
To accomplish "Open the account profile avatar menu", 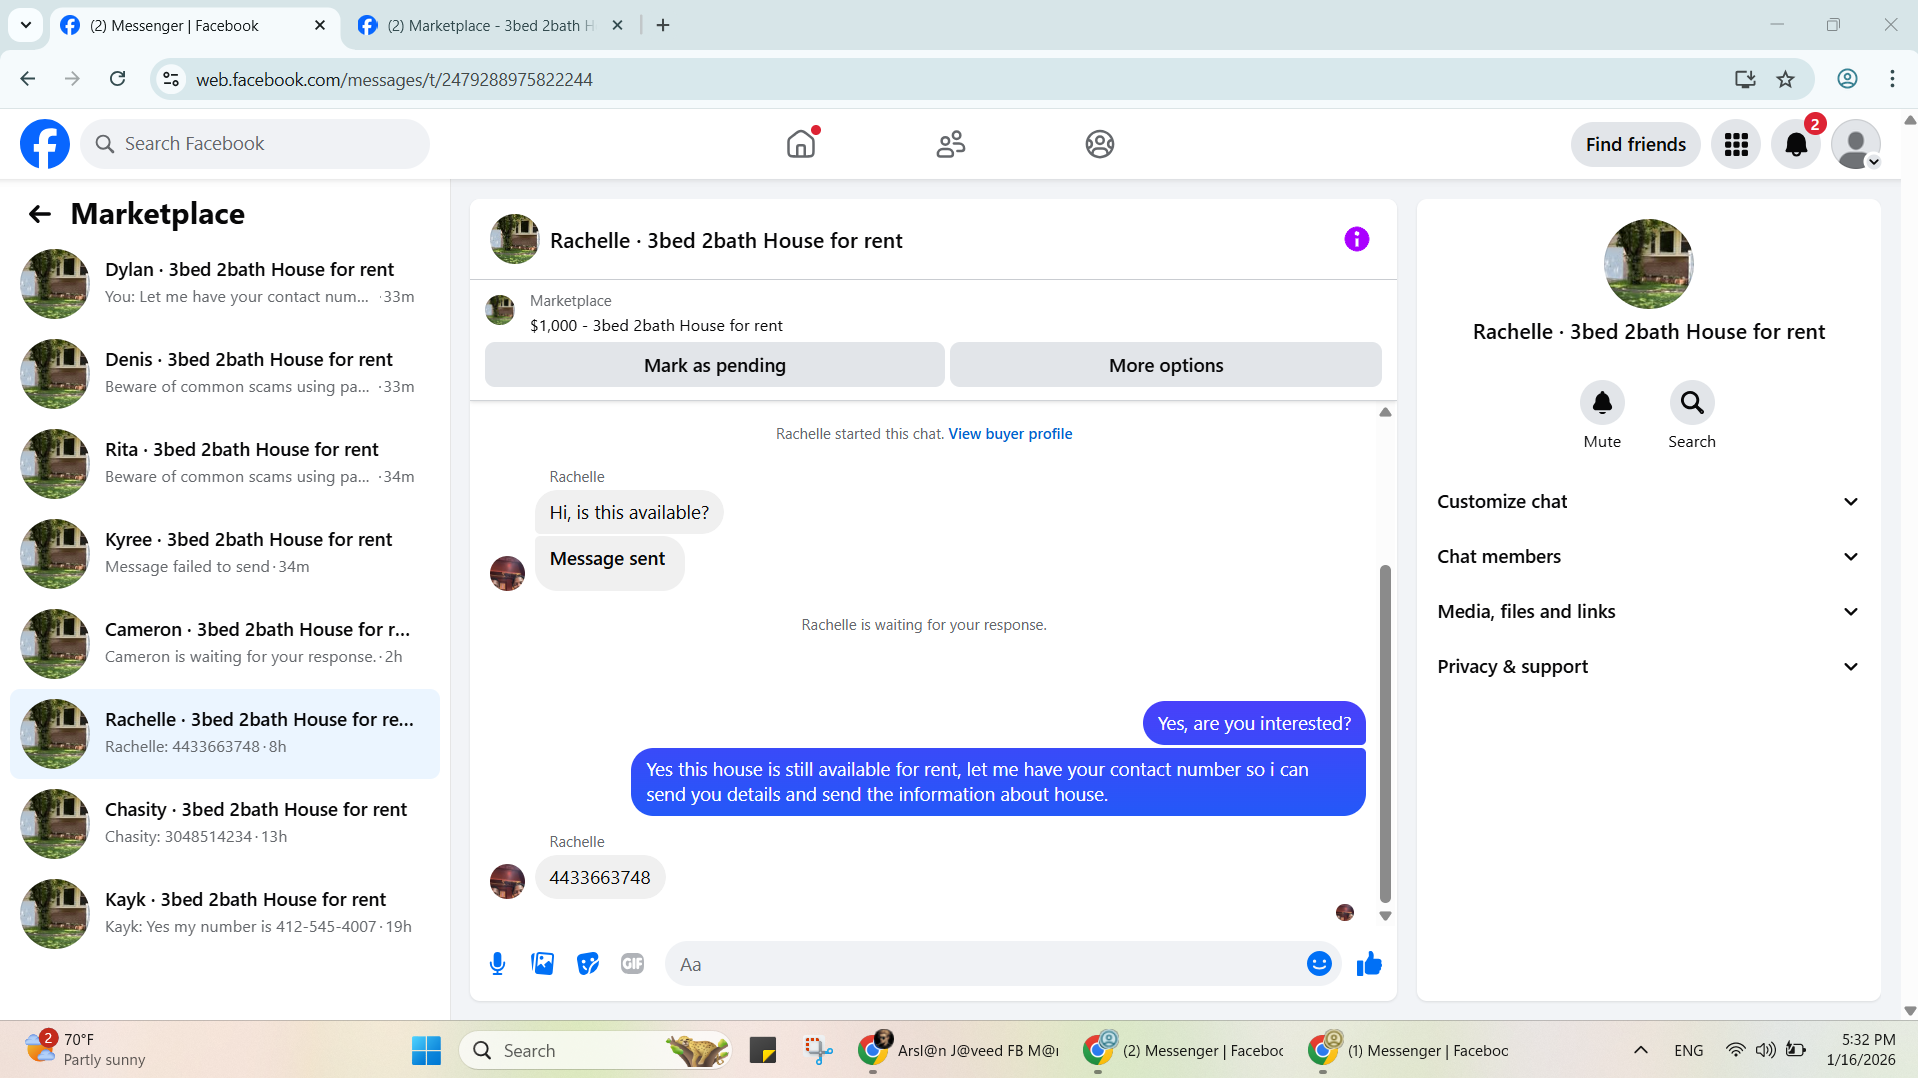I will pos(1856,144).
